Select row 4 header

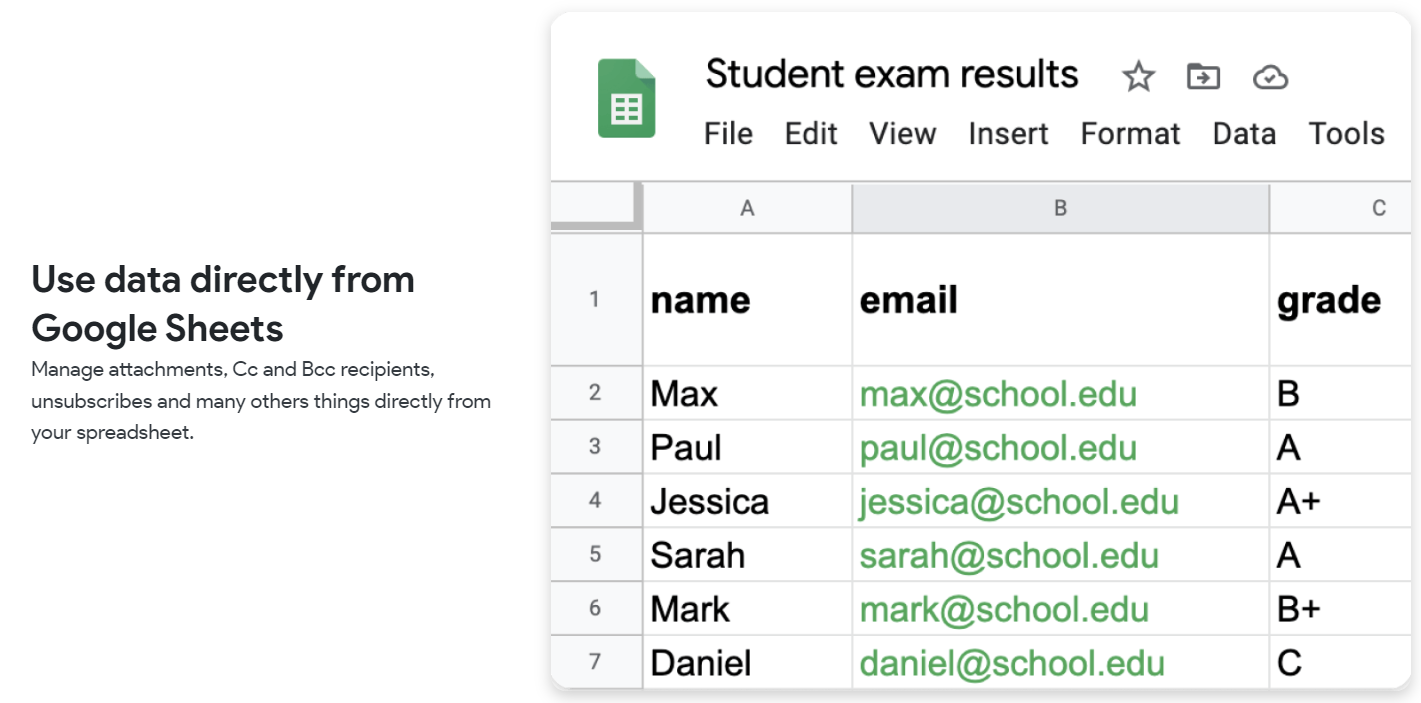[595, 500]
